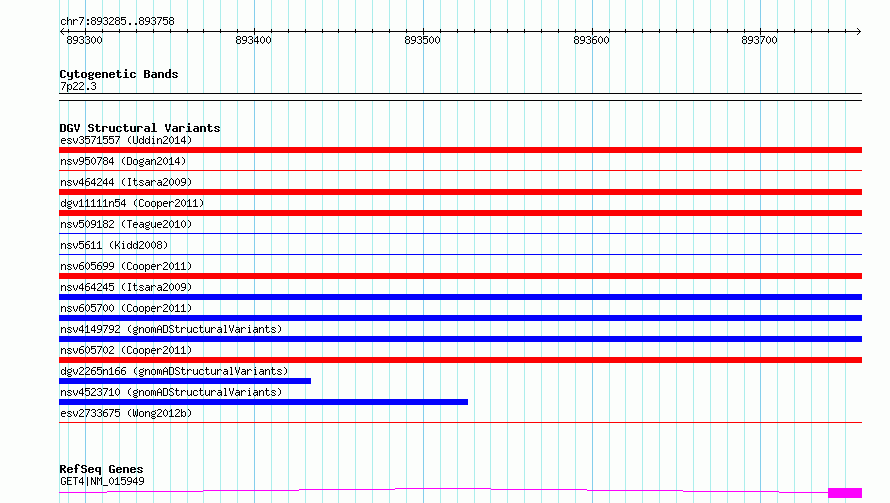The image size is (890, 503).
Task: Click the red bar under nsv605699
Action: 460,276
